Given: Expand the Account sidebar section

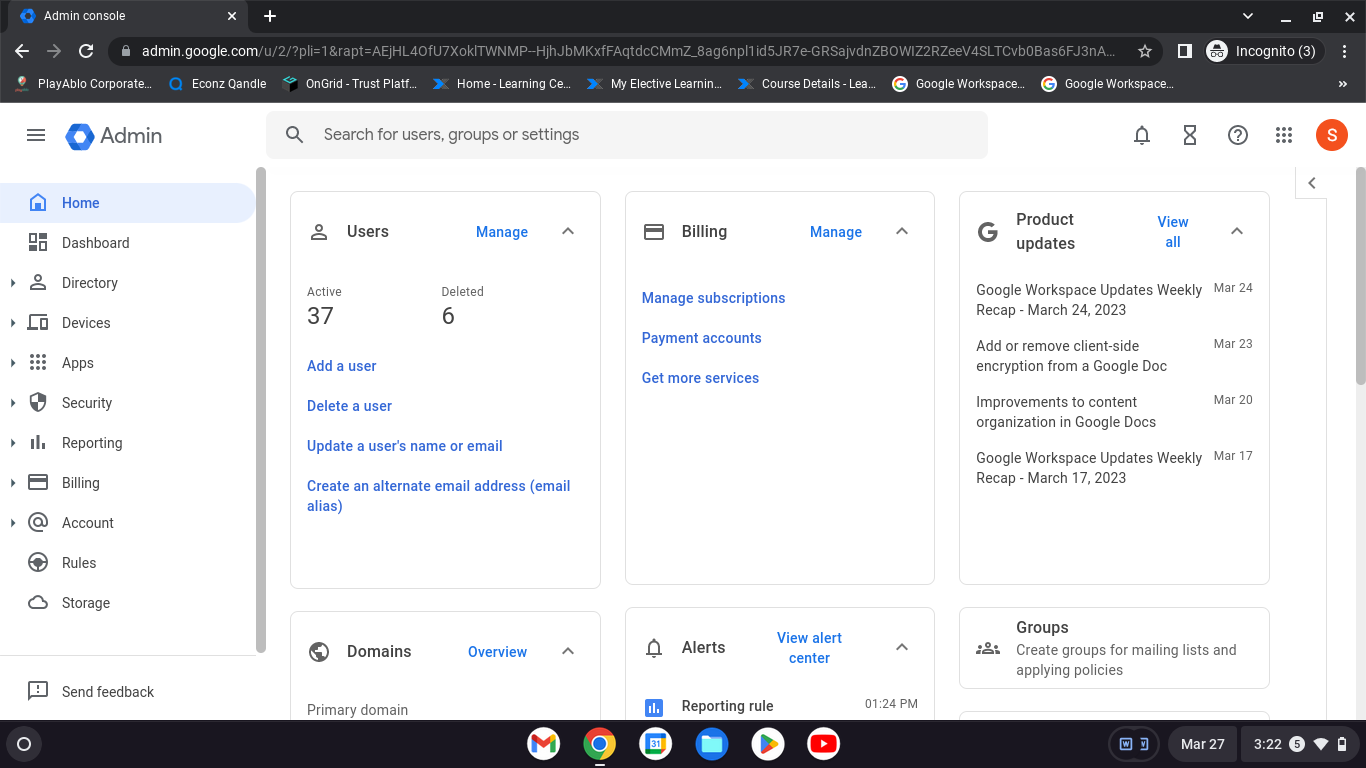Looking at the screenshot, I should [x=13, y=523].
